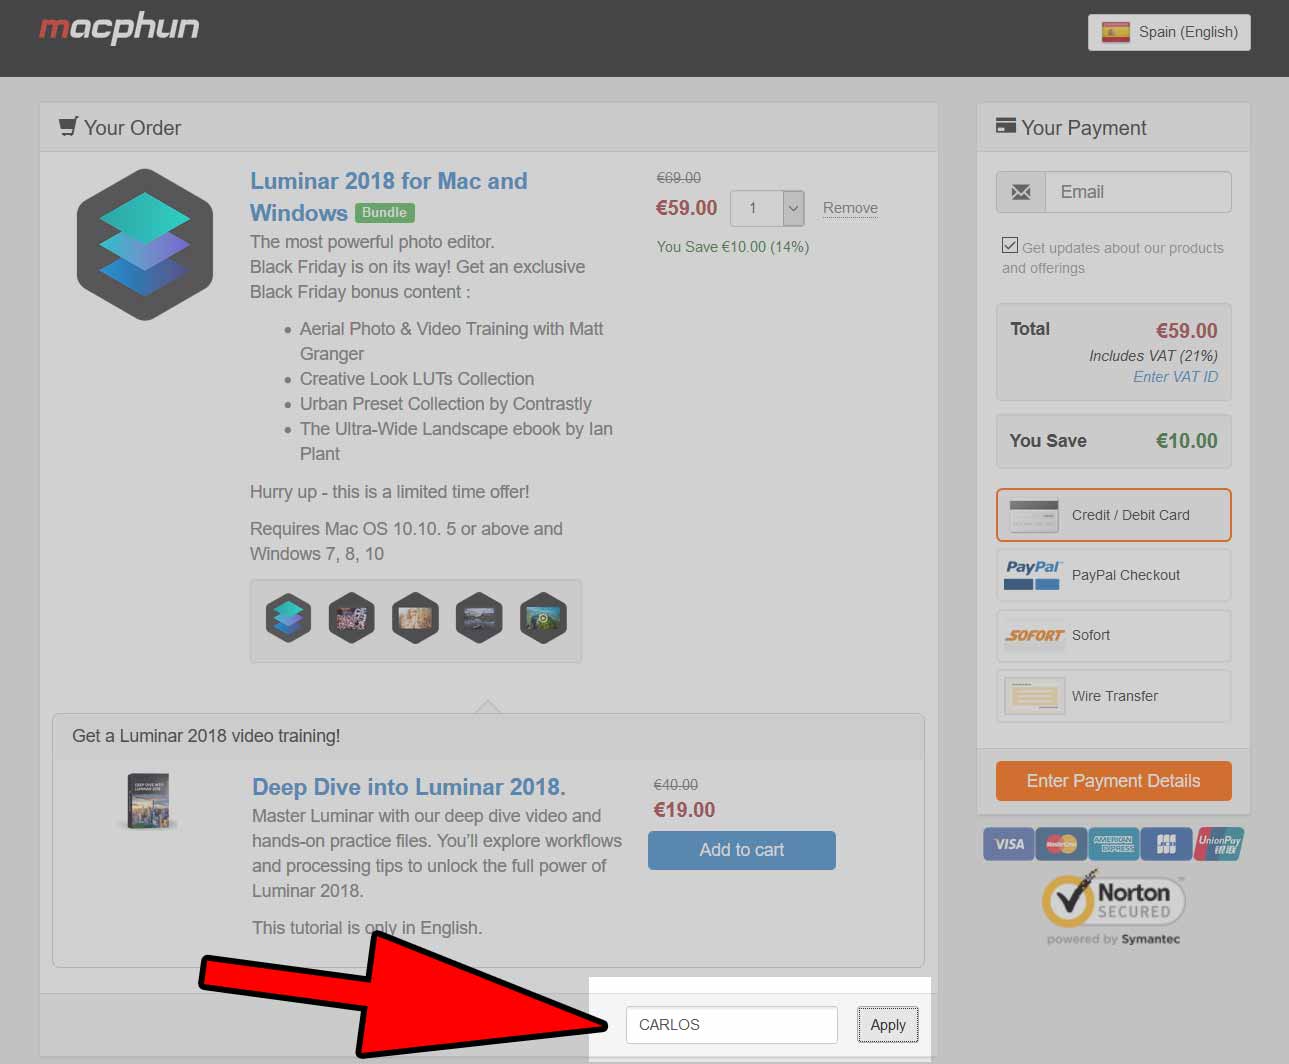
Task: Uncheck the Get updates about our products checkbox
Action: click(1010, 245)
